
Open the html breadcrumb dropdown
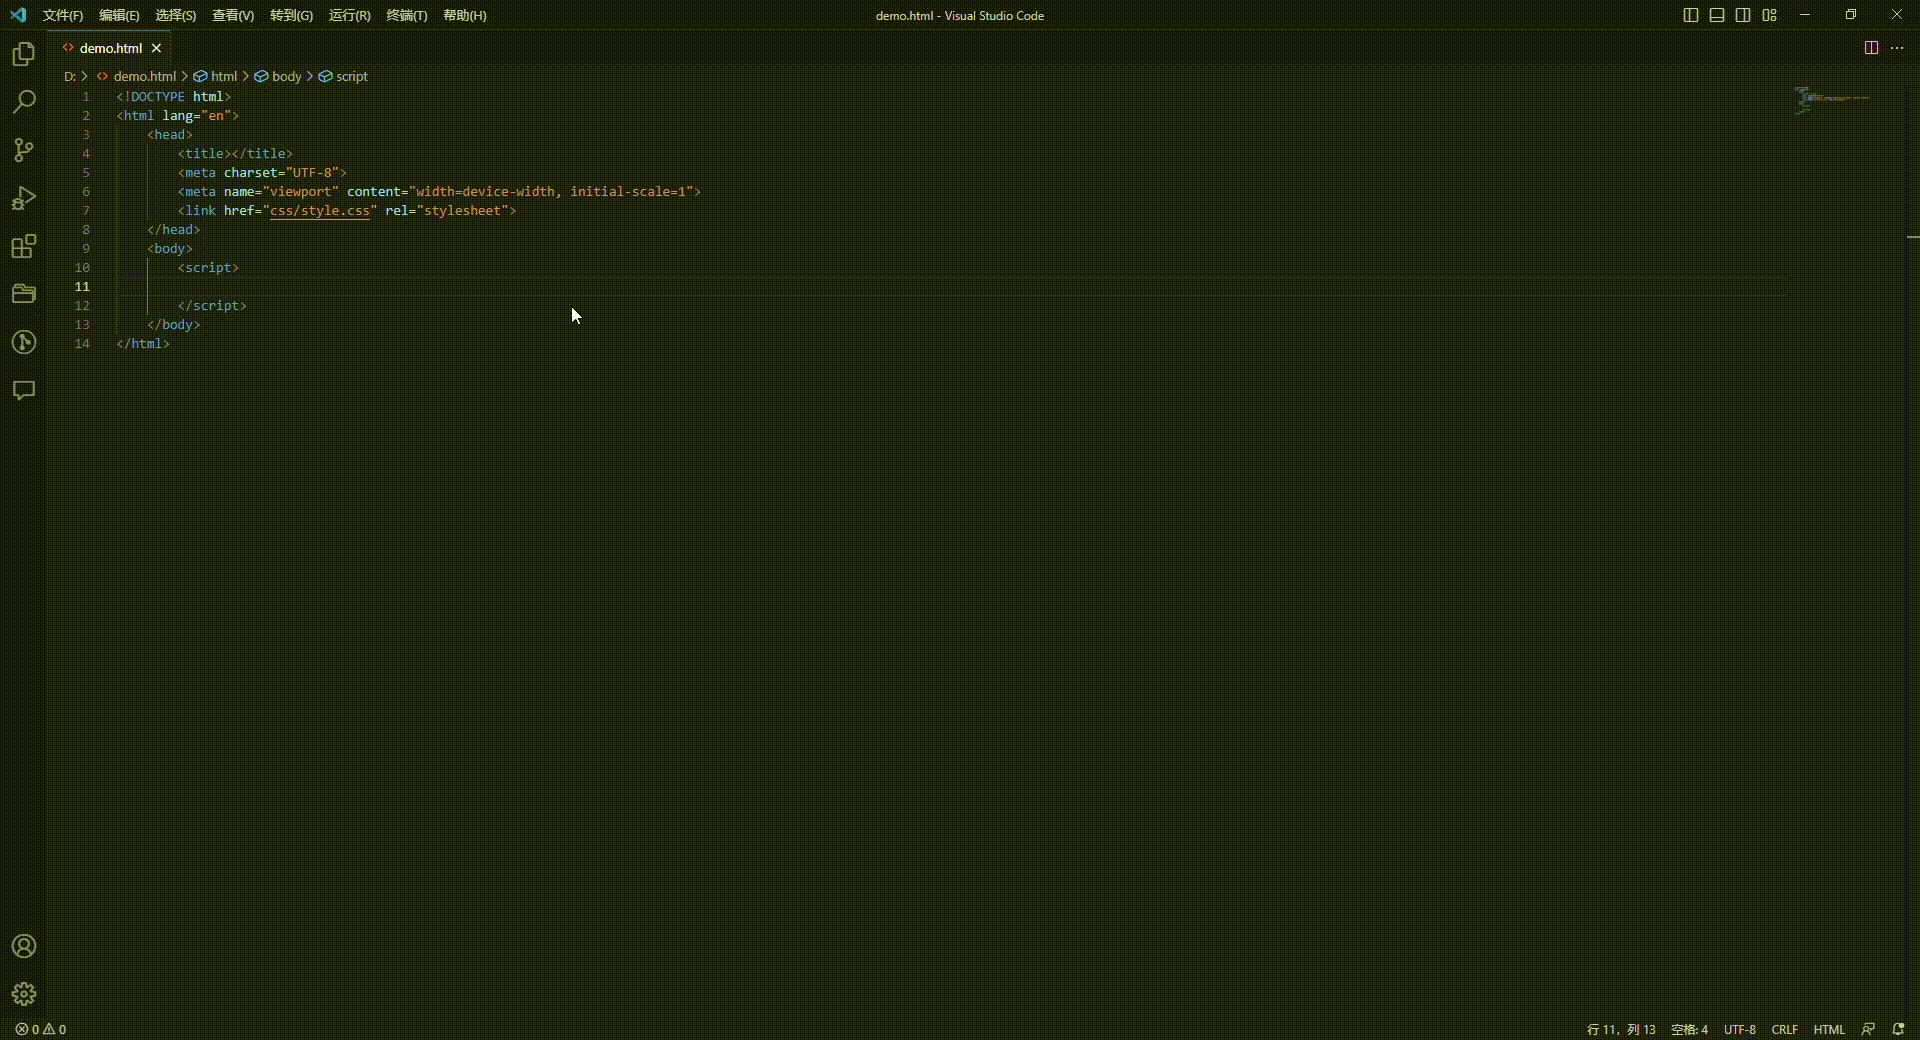tap(223, 76)
